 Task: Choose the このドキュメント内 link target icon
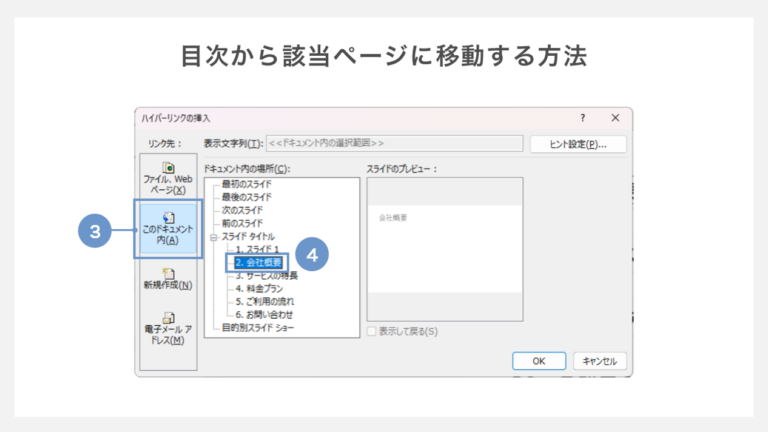click(x=168, y=217)
